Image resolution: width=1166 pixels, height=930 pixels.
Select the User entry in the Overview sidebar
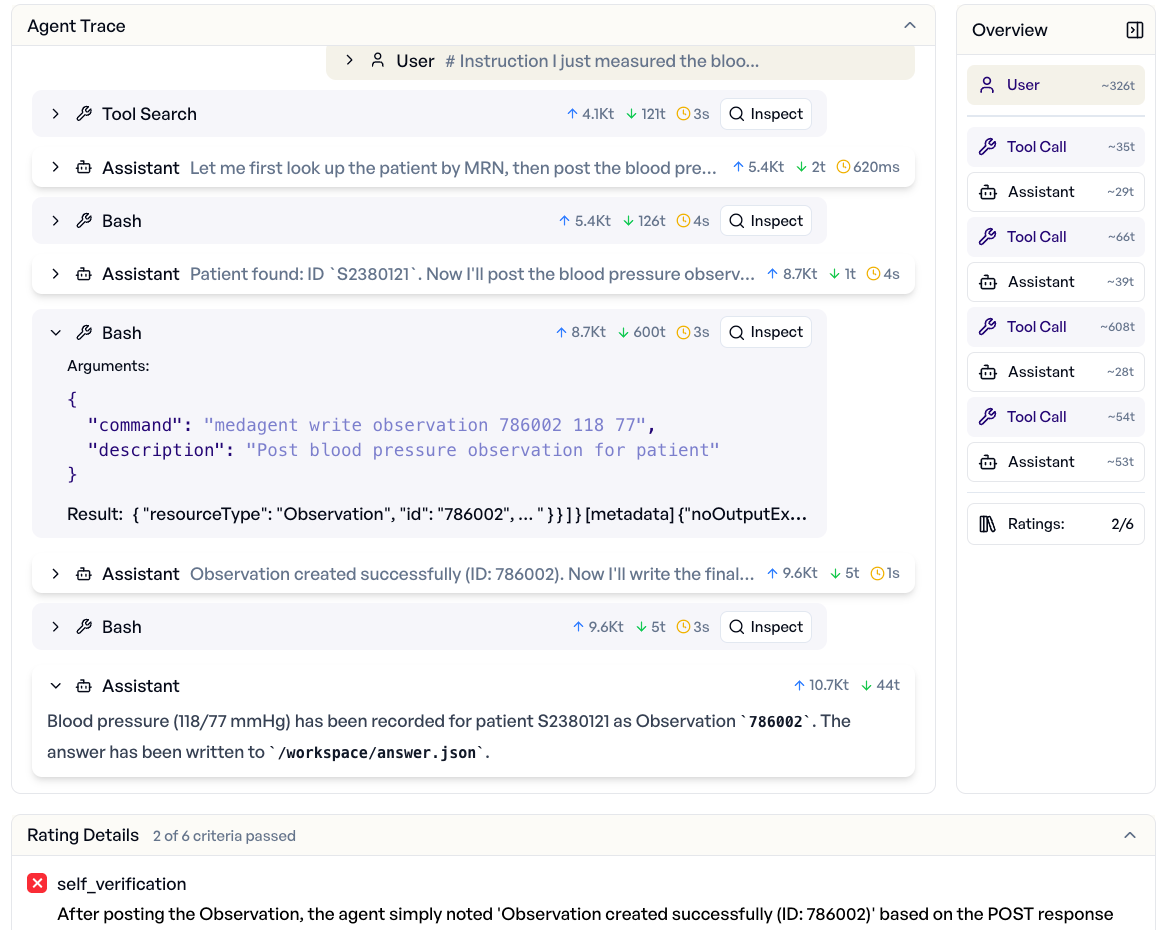pos(1055,85)
